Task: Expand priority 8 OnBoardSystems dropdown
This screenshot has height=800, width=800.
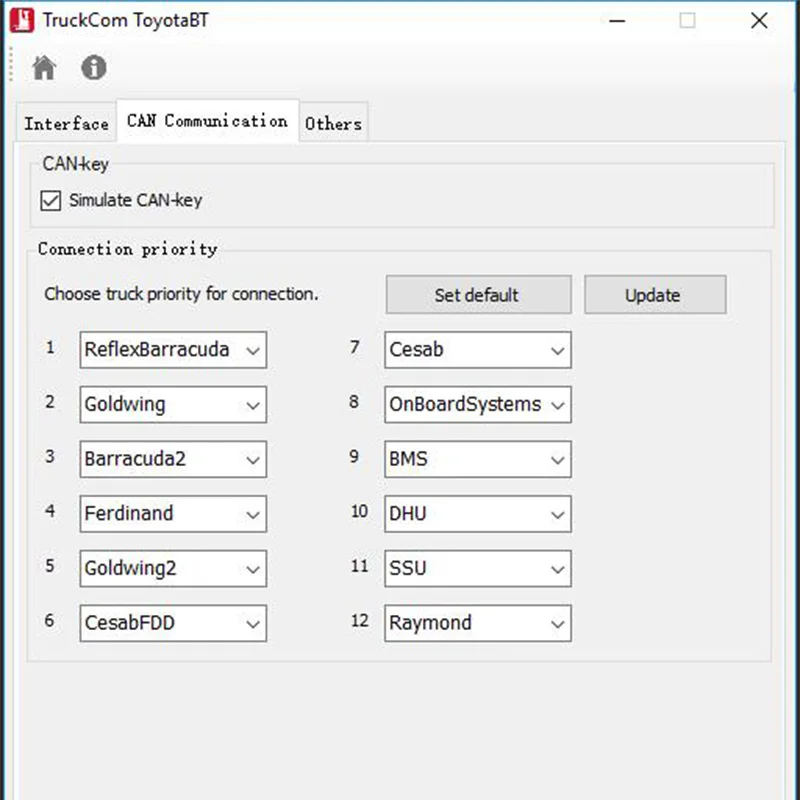Action: pyautogui.click(x=478, y=405)
